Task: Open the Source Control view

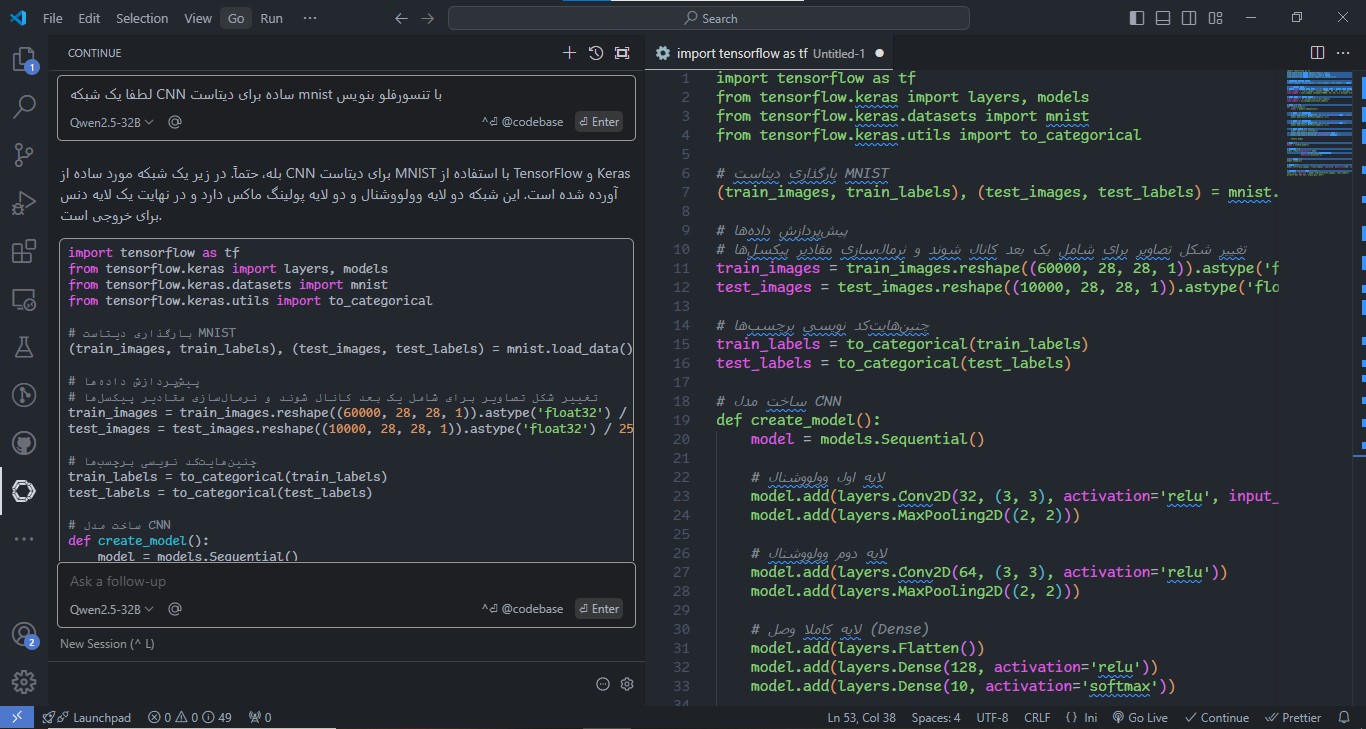Action: point(24,154)
